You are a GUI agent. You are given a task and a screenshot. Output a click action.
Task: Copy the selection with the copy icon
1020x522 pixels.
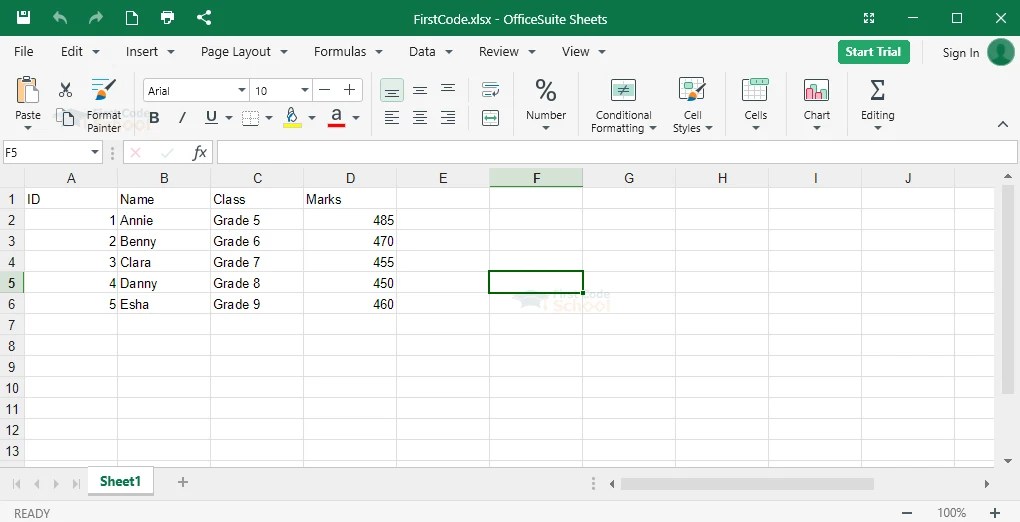point(65,117)
